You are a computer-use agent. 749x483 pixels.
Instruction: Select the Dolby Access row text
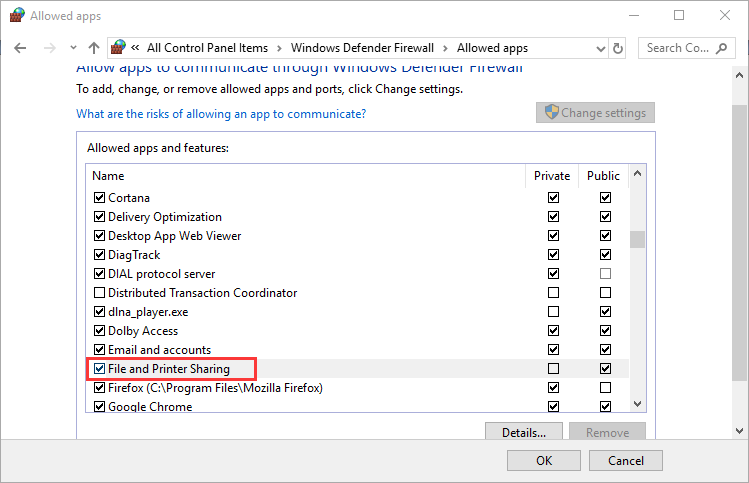click(x=143, y=331)
